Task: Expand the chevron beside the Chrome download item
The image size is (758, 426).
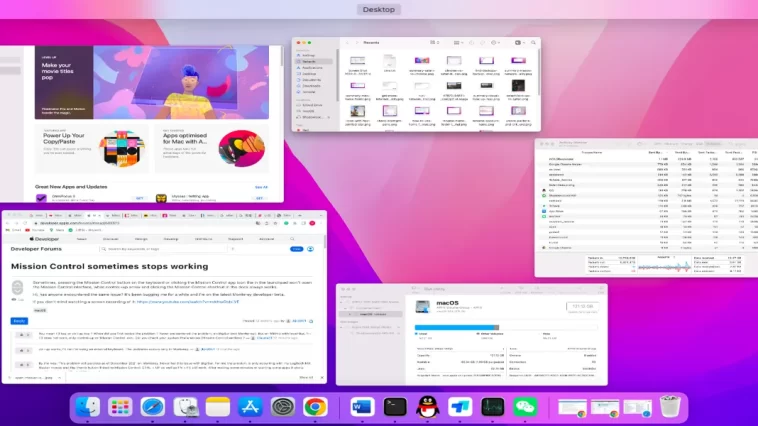Action: (x=59, y=378)
